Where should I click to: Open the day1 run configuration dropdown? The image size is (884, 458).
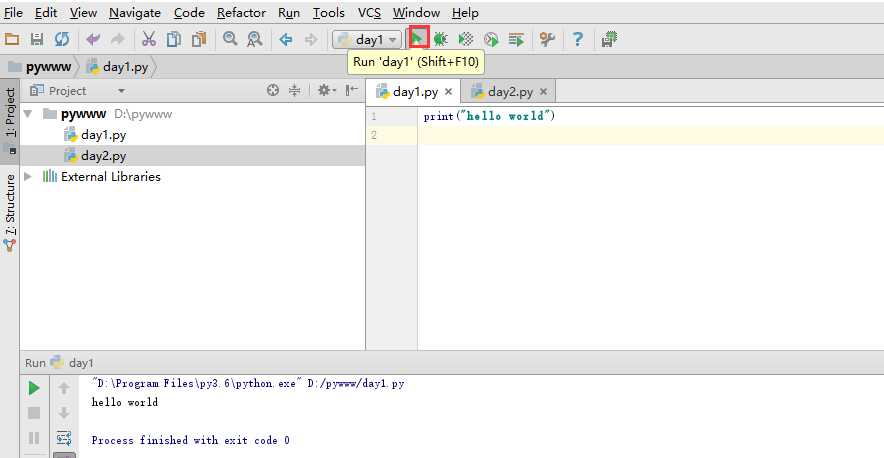pos(368,39)
